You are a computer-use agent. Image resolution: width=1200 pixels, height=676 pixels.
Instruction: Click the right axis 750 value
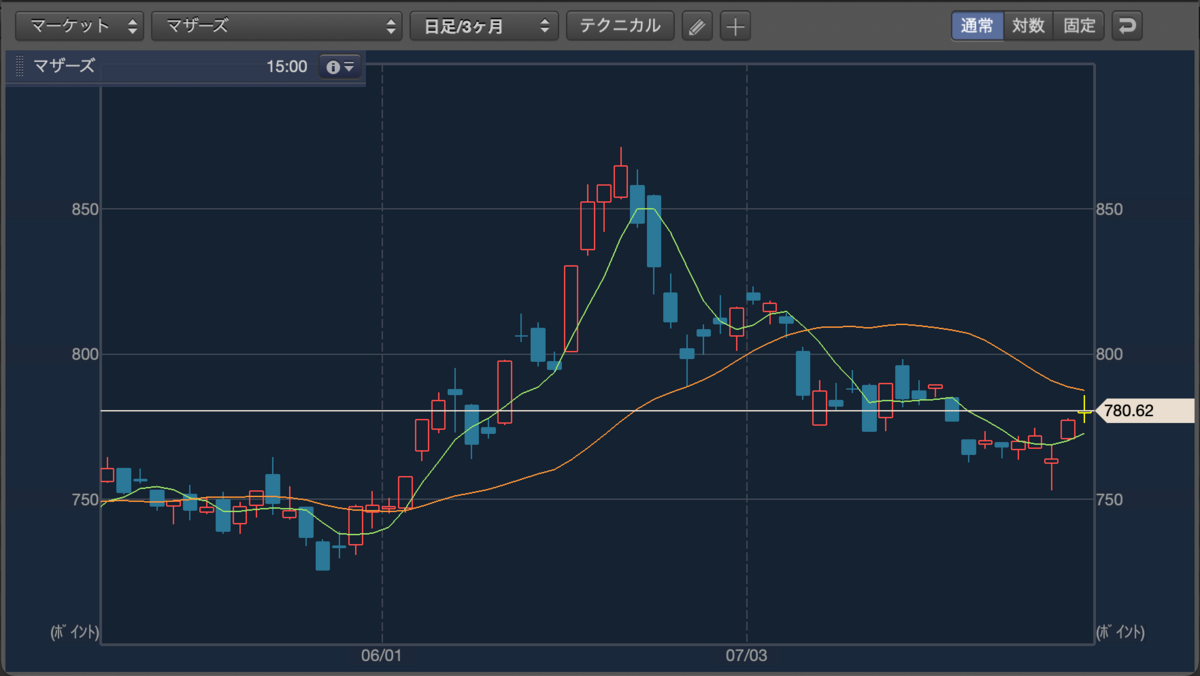1111,499
